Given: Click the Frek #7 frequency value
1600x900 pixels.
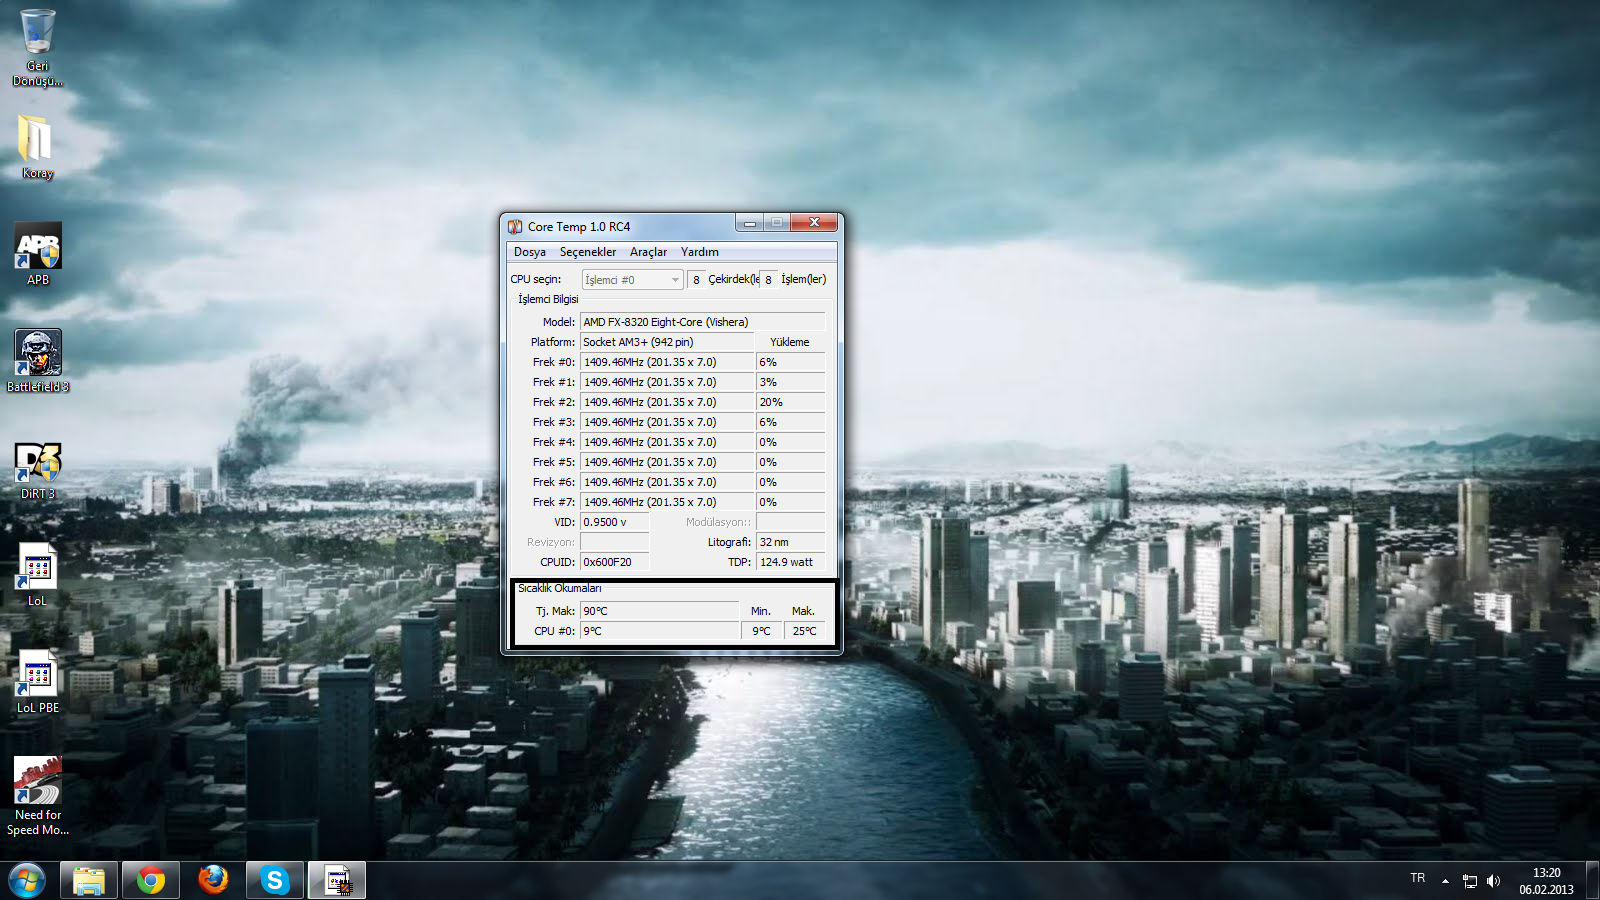Looking at the screenshot, I should click(x=666, y=502).
